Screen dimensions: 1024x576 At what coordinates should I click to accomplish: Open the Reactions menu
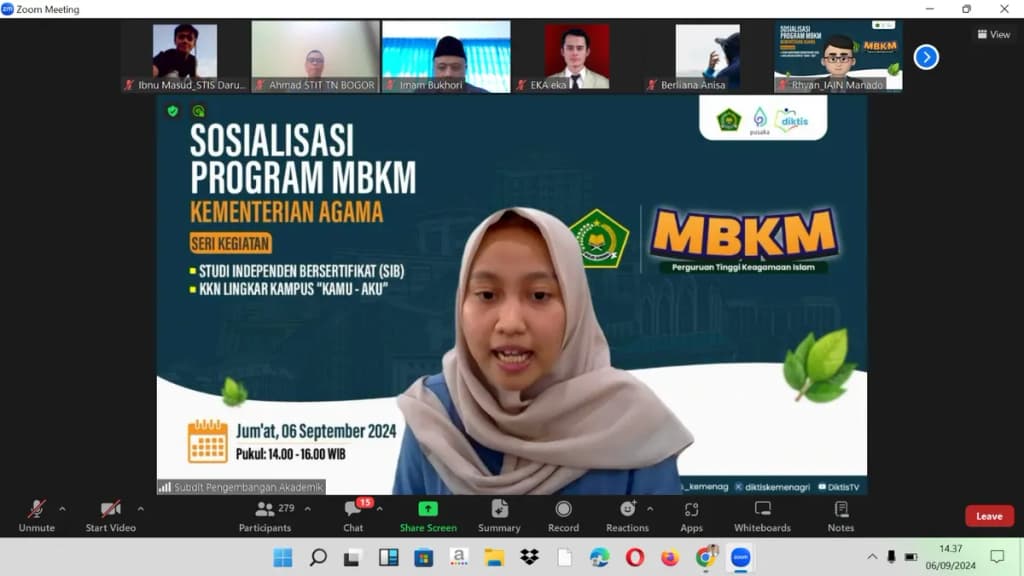[627, 516]
